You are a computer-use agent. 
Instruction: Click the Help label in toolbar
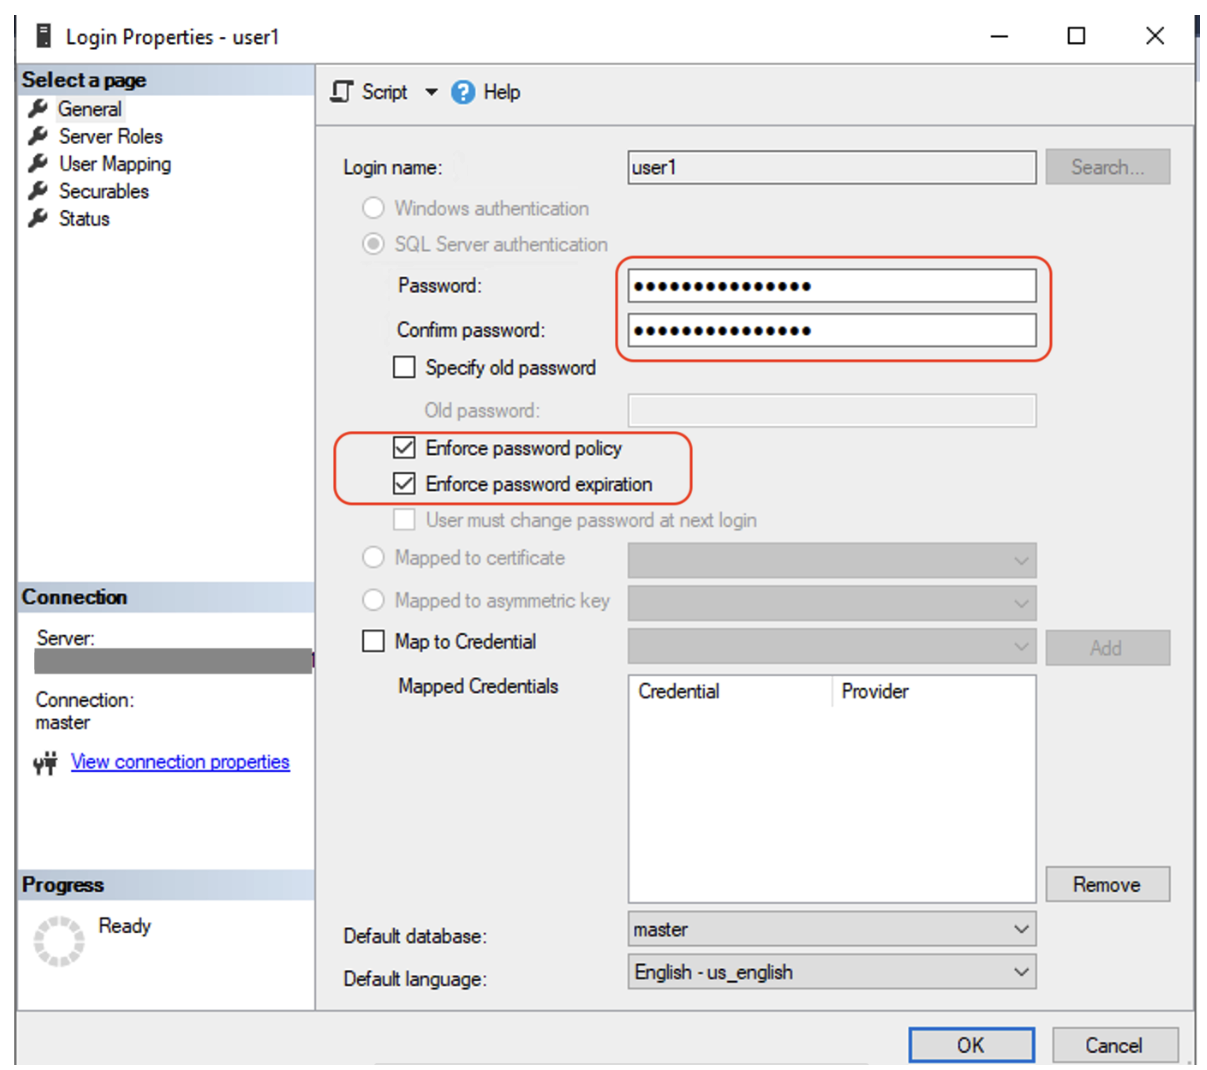pyautogui.click(x=502, y=92)
